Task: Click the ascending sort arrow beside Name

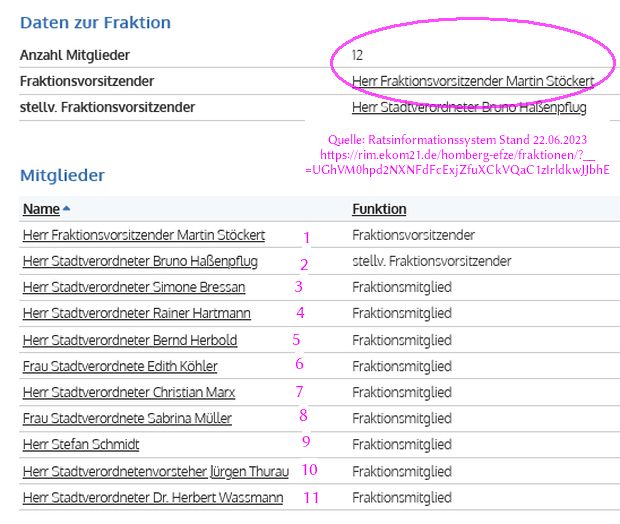Action: 66,208
